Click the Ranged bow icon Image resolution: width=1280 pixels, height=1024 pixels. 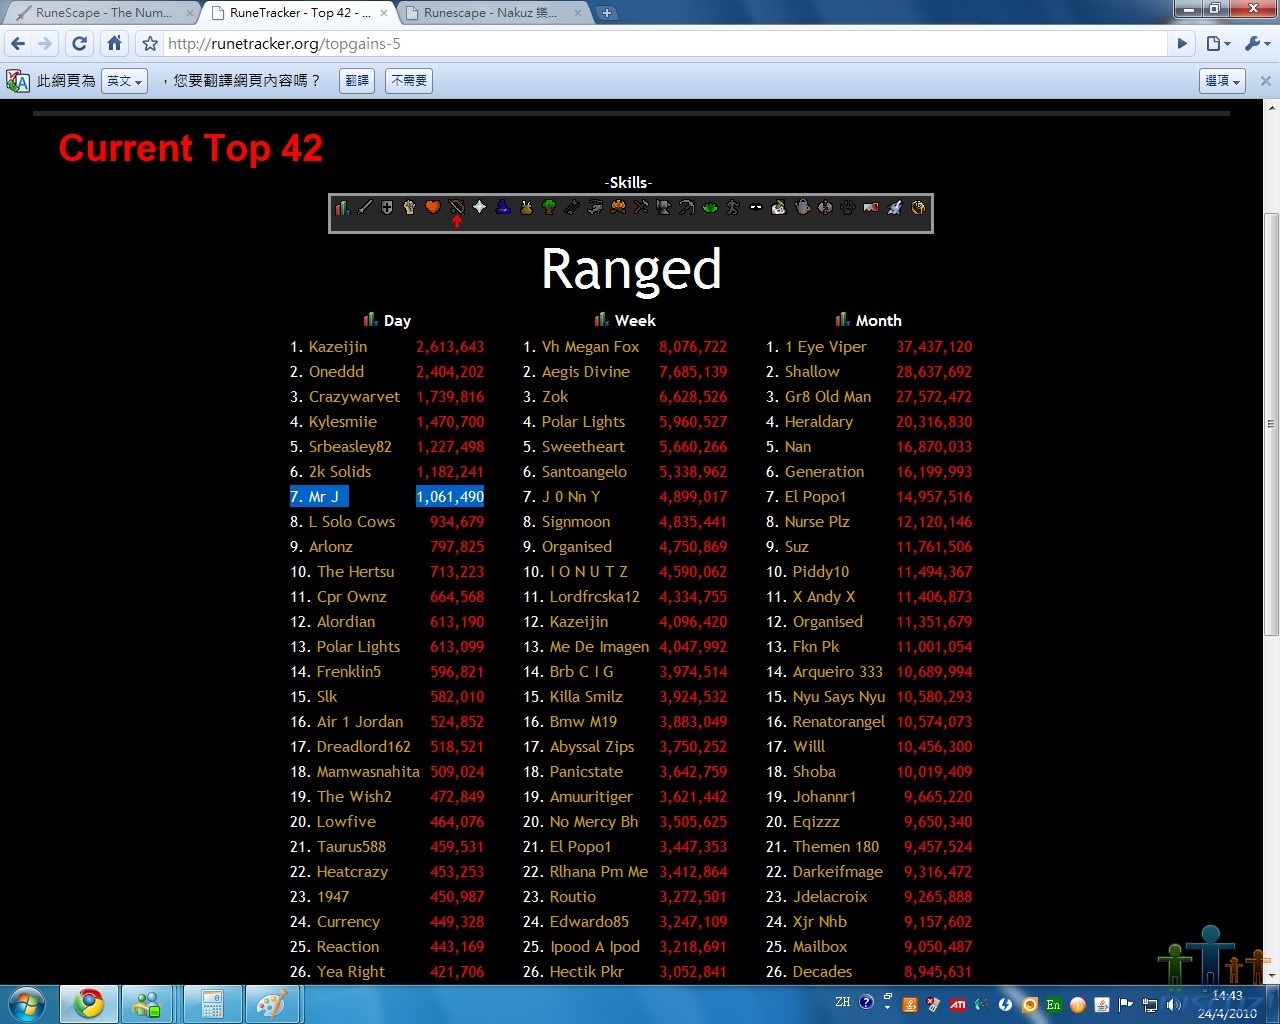pyautogui.click(x=456, y=207)
